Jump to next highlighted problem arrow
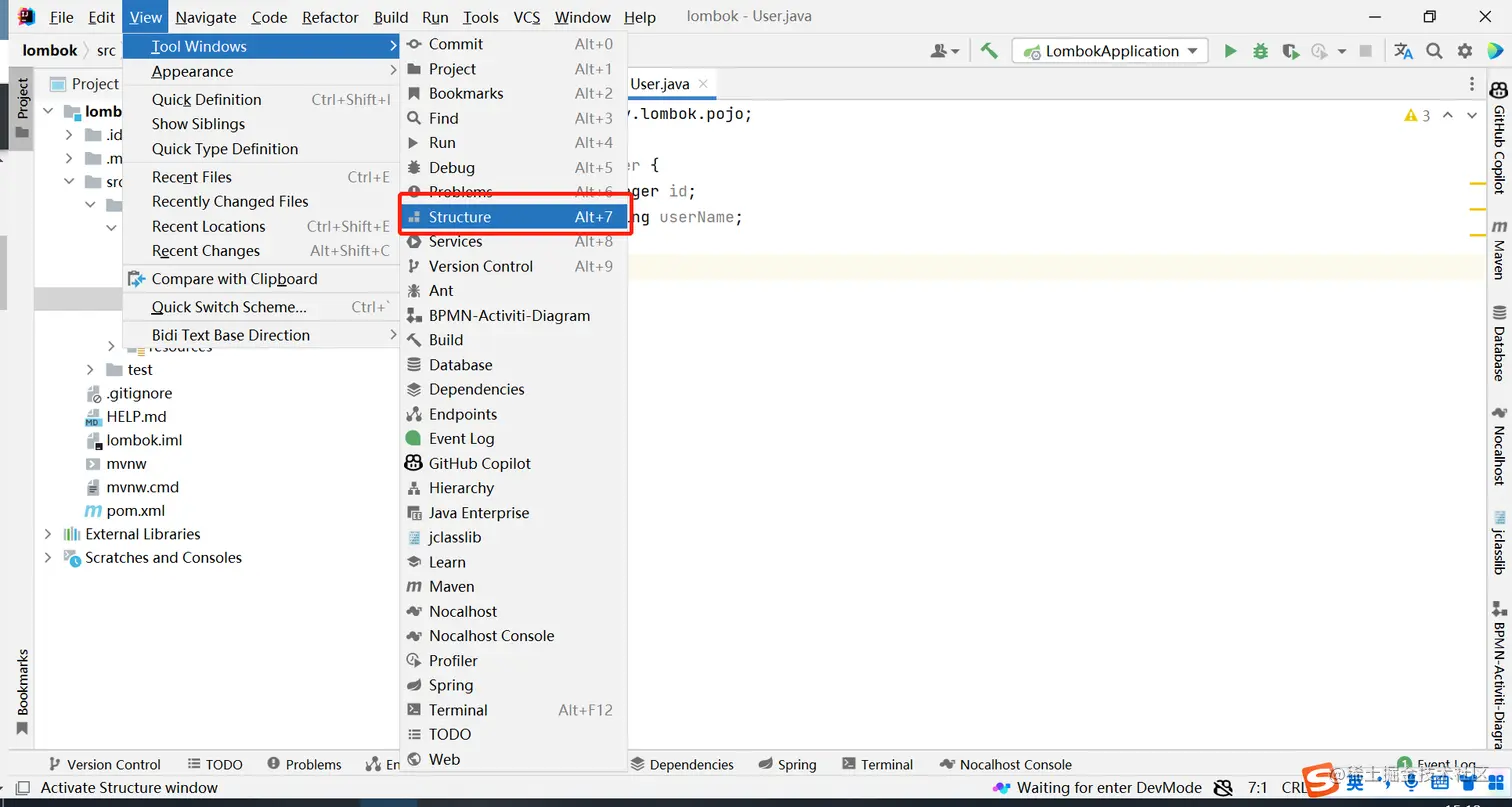 [1471, 116]
